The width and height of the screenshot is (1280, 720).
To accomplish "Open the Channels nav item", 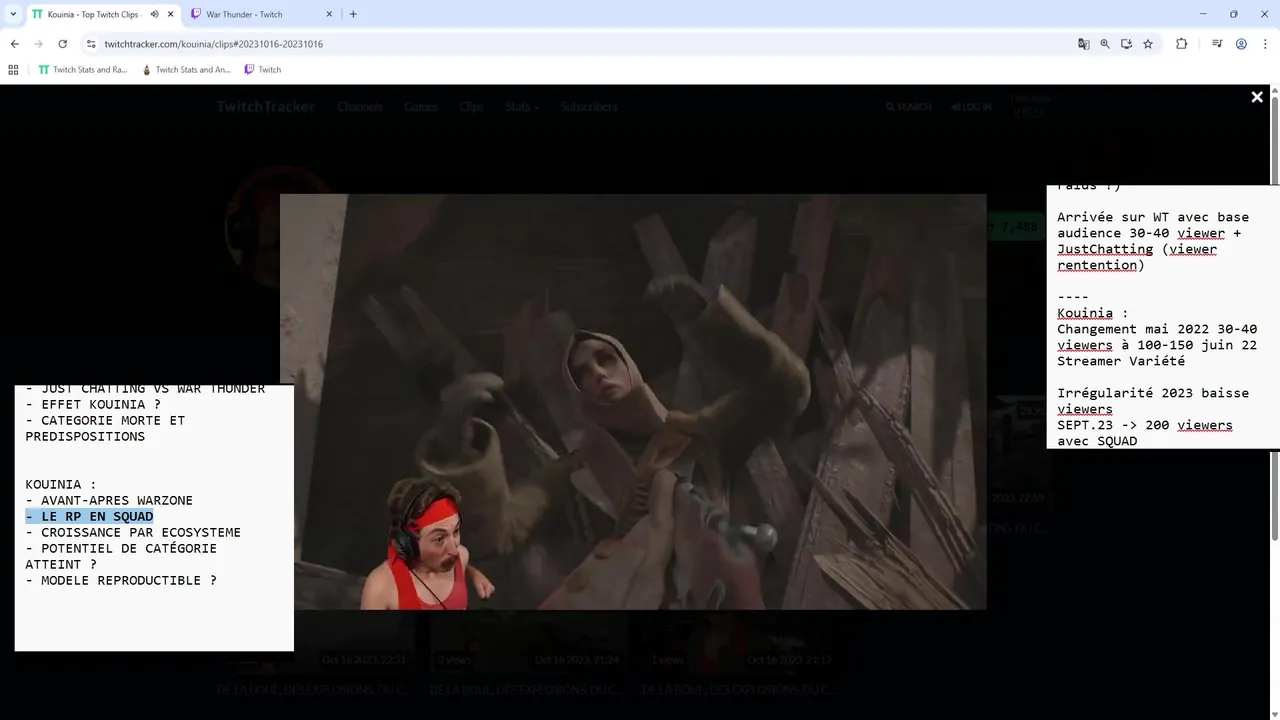I will click(x=360, y=107).
